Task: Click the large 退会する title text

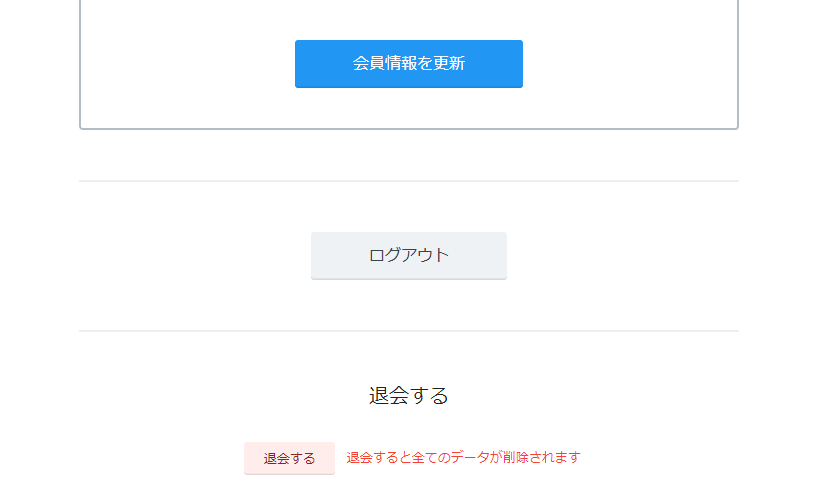Action: pyautogui.click(x=408, y=395)
